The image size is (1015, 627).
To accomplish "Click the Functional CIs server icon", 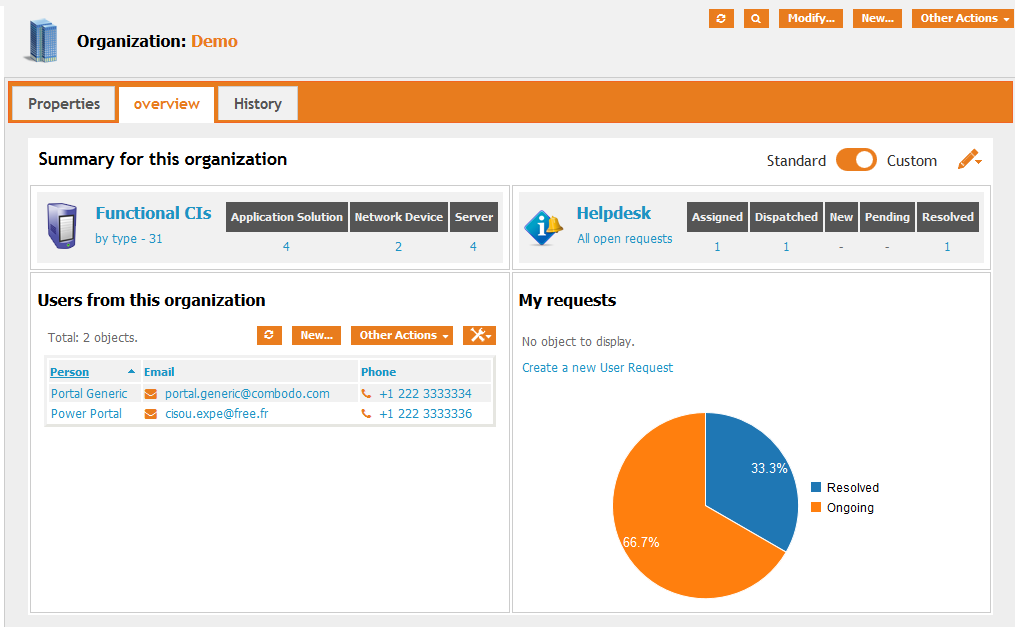I will [62, 226].
